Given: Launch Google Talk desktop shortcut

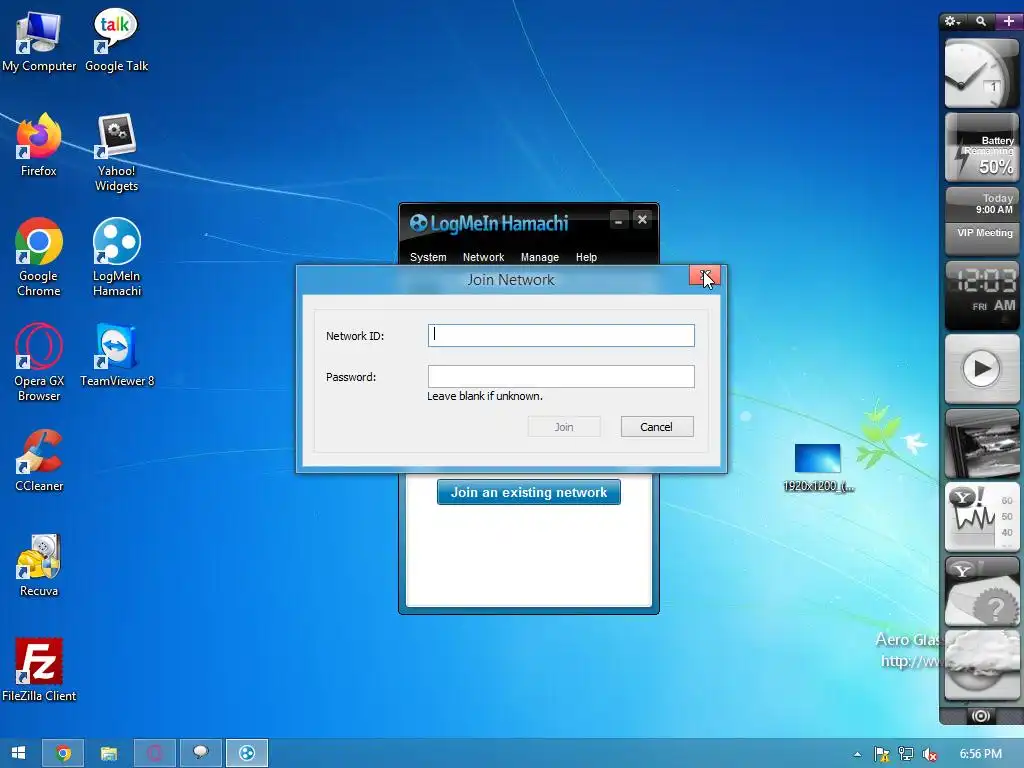Looking at the screenshot, I should pyautogui.click(x=116, y=40).
